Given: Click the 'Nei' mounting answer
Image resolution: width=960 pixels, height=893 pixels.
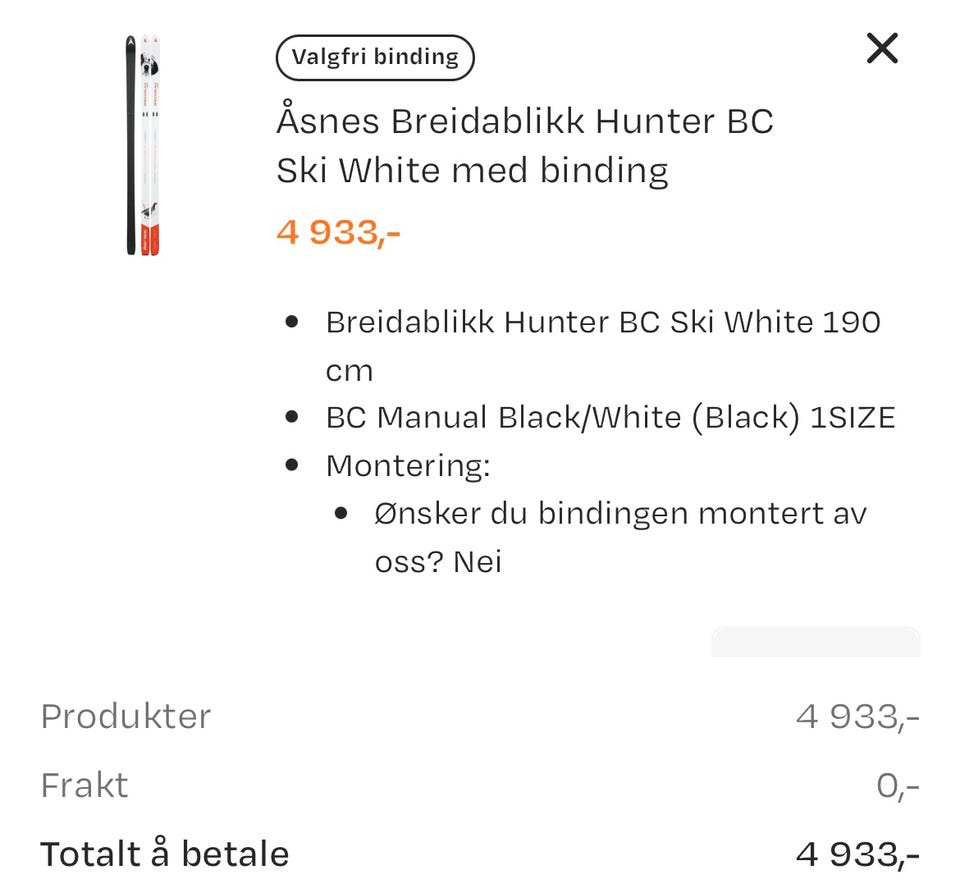Looking at the screenshot, I should pyautogui.click(x=477, y=562).
